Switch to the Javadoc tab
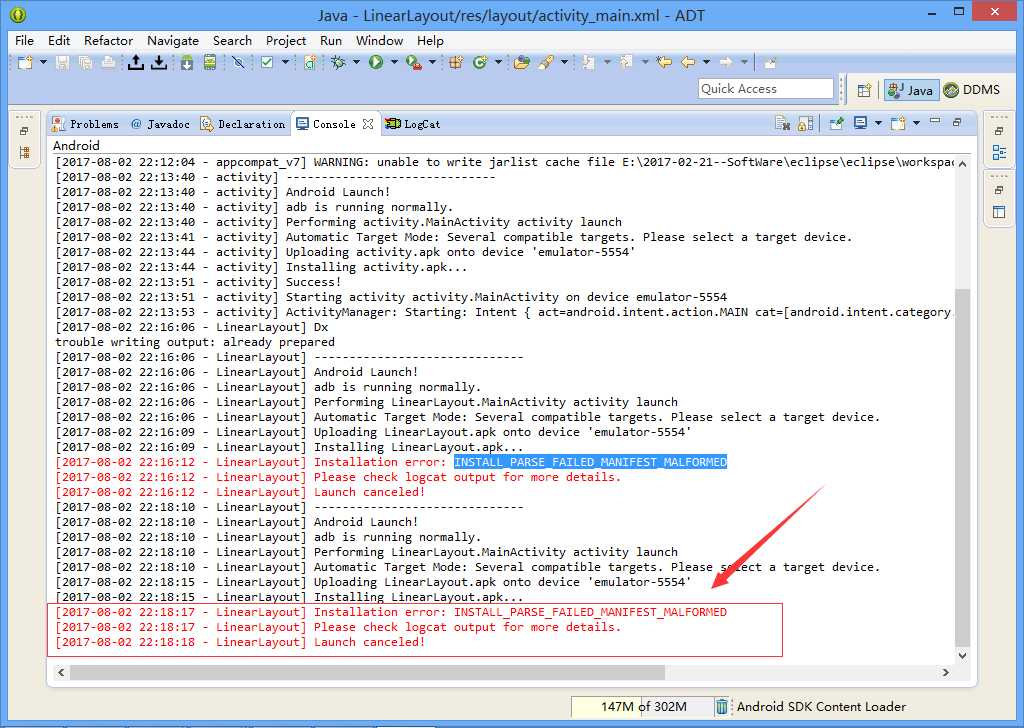The image size is (1024, 728). click(x=161, y=124)
